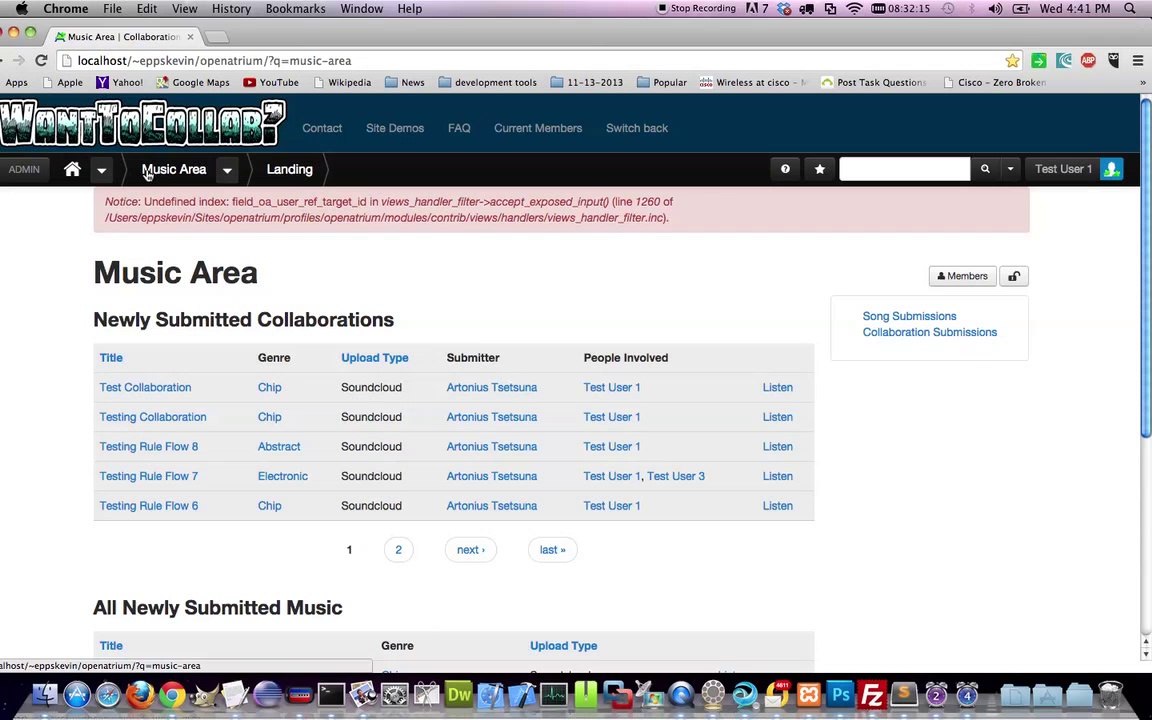Open Test User 3 profile link

676,476
